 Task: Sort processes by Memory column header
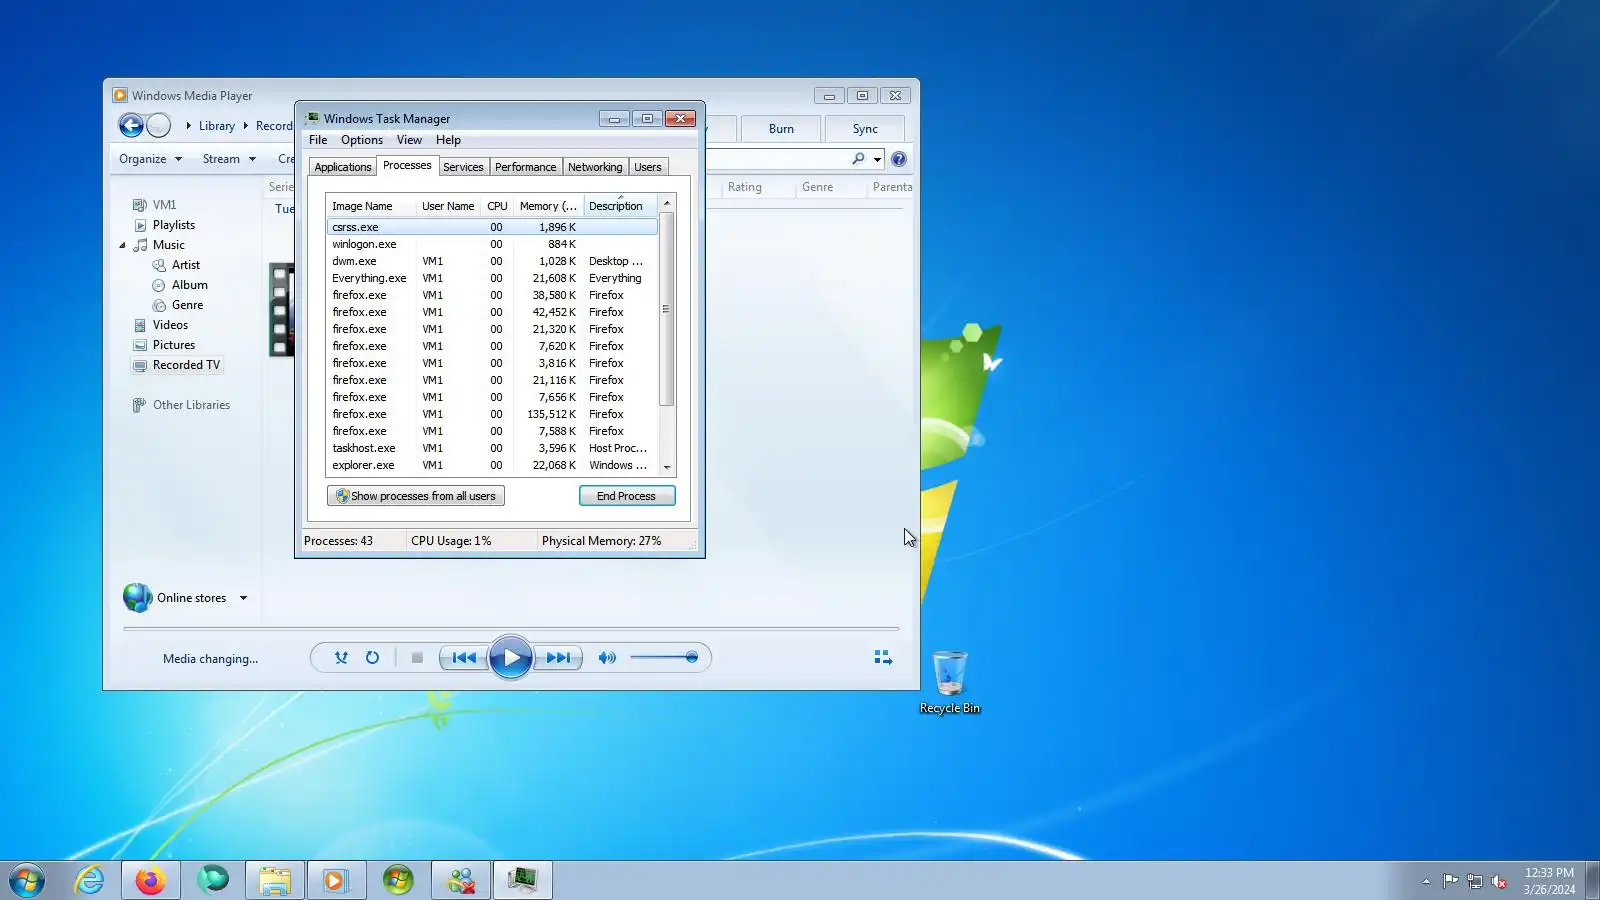click(x=548, y=206)
